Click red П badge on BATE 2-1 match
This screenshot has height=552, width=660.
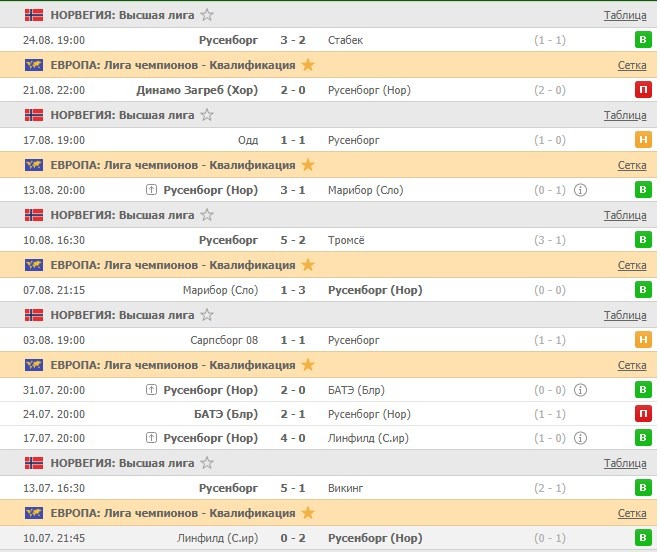click(x=643, y=414)
